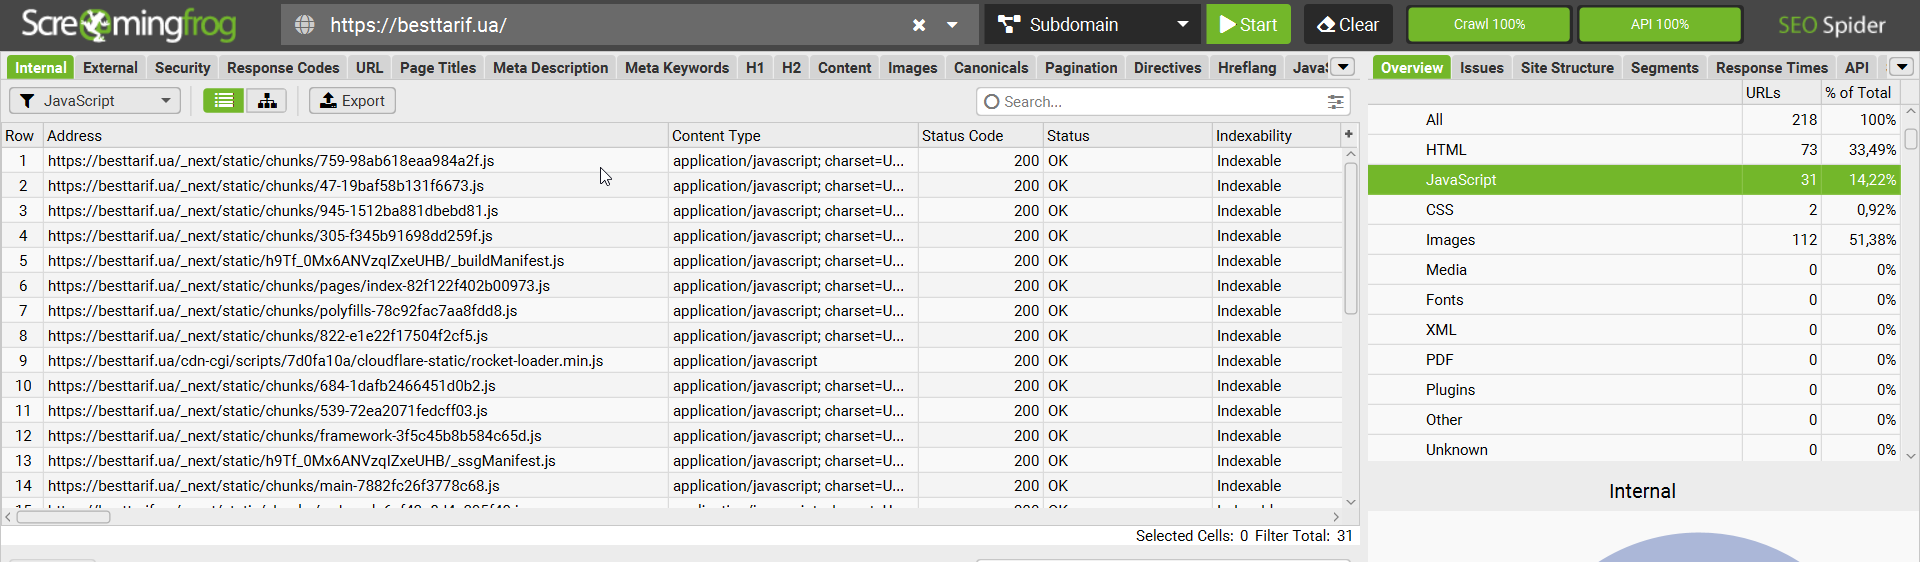
Task: Open the JavaScript filter dropdown
Action: [x=95, y=101]
